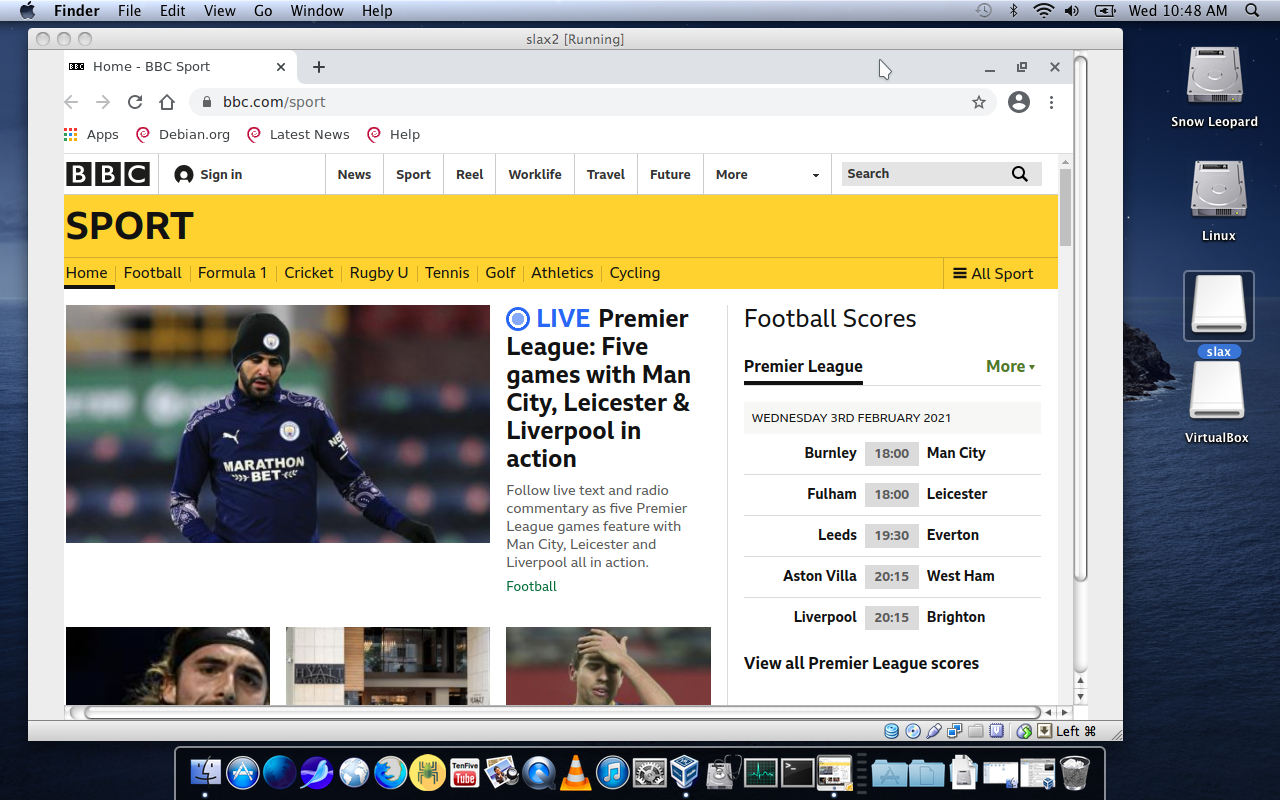The image size is (1280, 800).
Task: Open VirtualBox in the Dock
Action: (x=685, y=772)
